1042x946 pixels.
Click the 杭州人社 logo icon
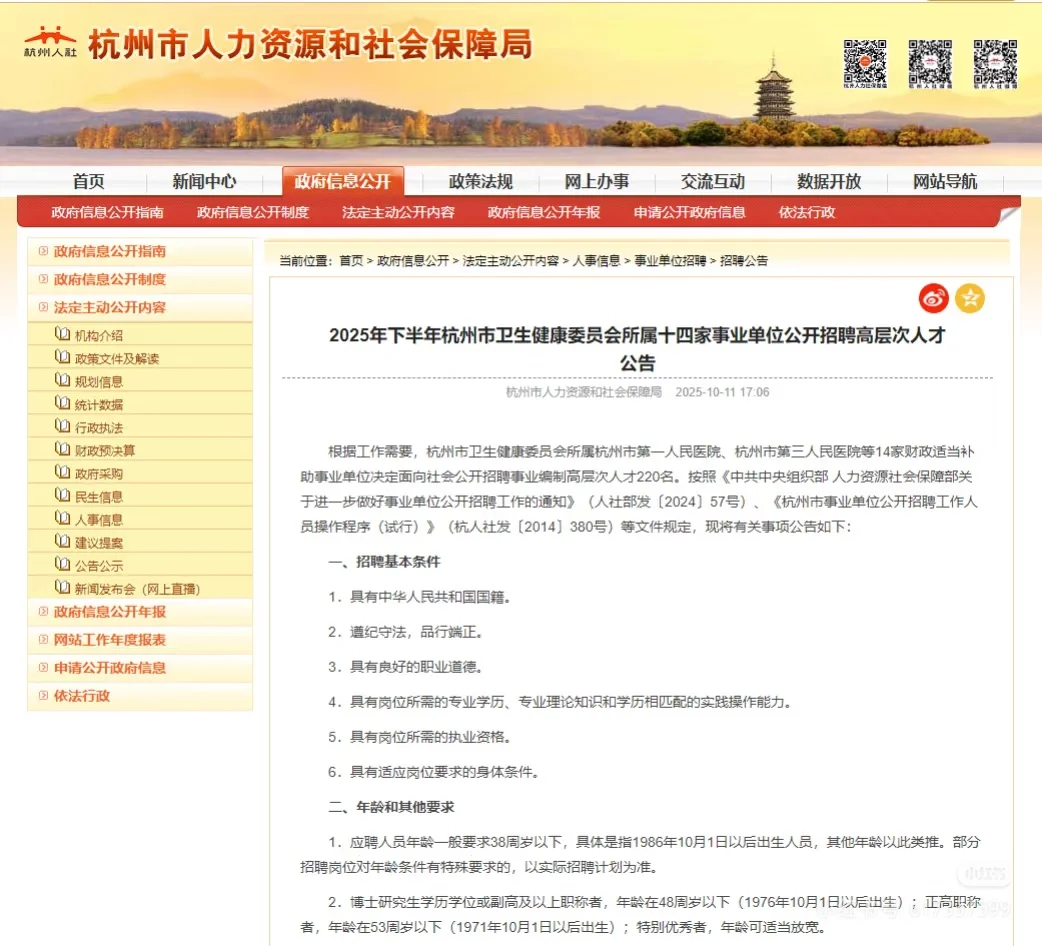click(50, 42)
